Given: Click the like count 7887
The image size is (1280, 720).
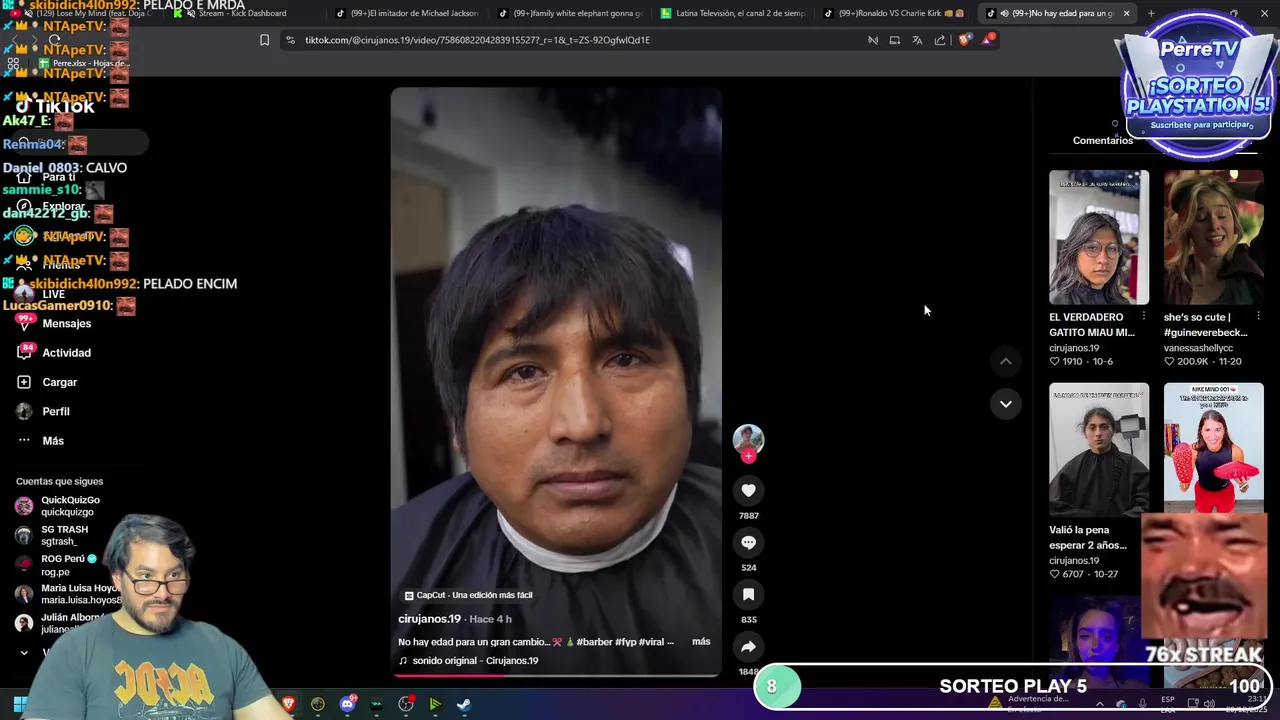Looking at the screenshot, I should (748, 516).
